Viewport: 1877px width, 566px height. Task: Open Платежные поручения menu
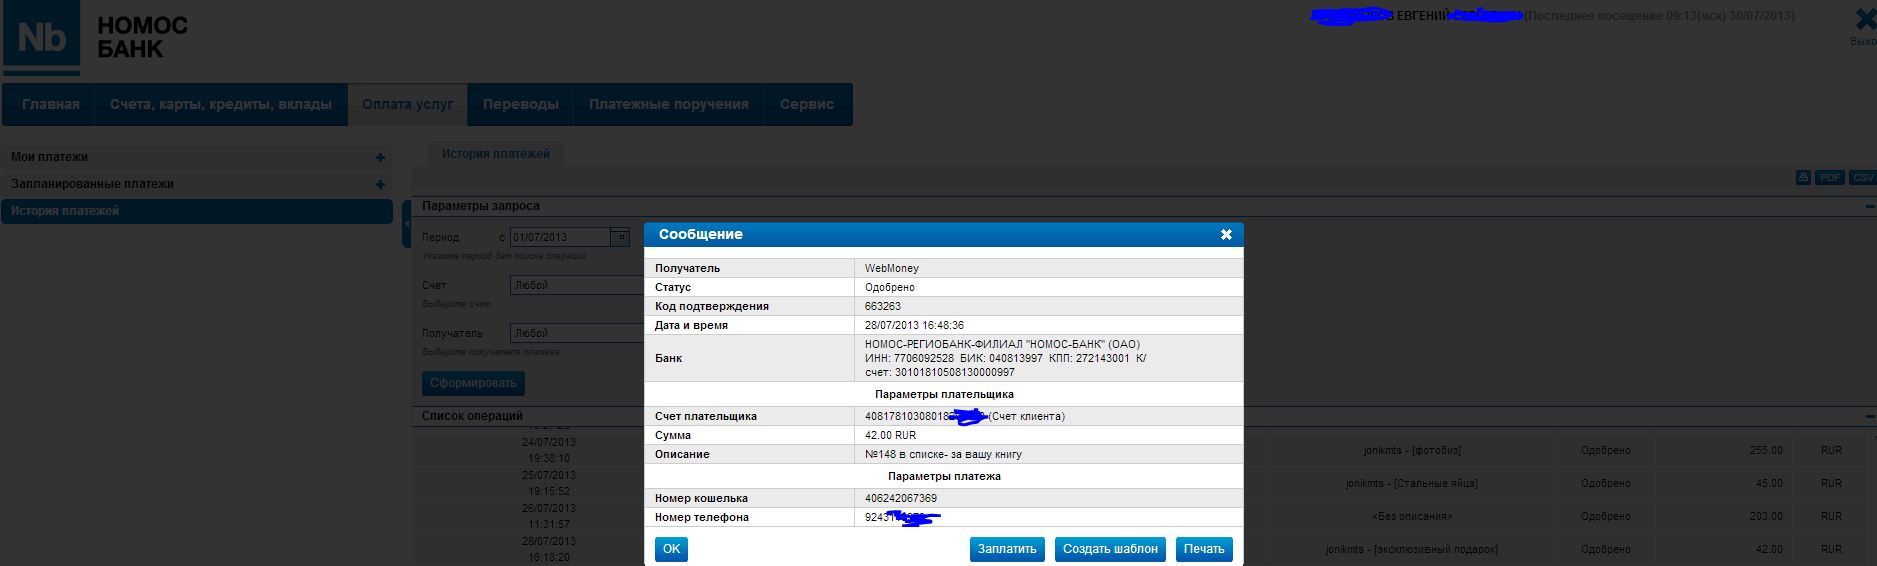(668, 104)
